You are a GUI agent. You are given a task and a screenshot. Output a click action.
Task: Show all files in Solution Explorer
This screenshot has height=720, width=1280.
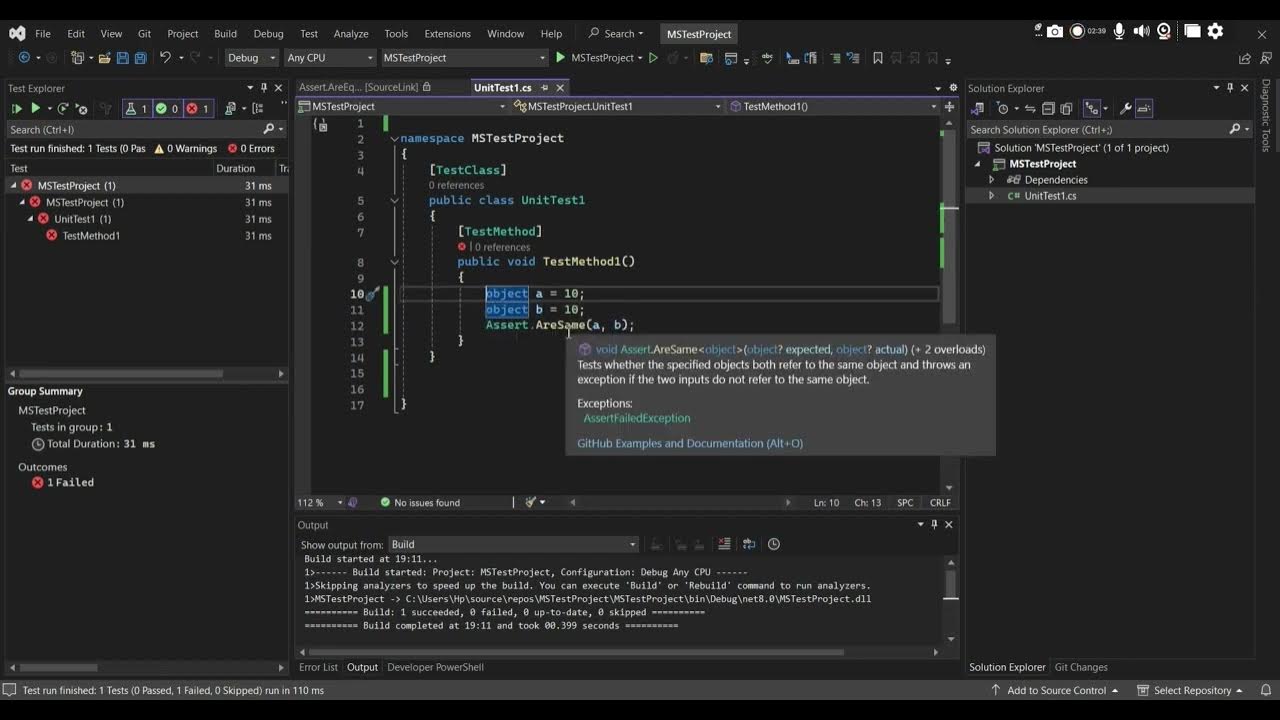point(1066,108)
